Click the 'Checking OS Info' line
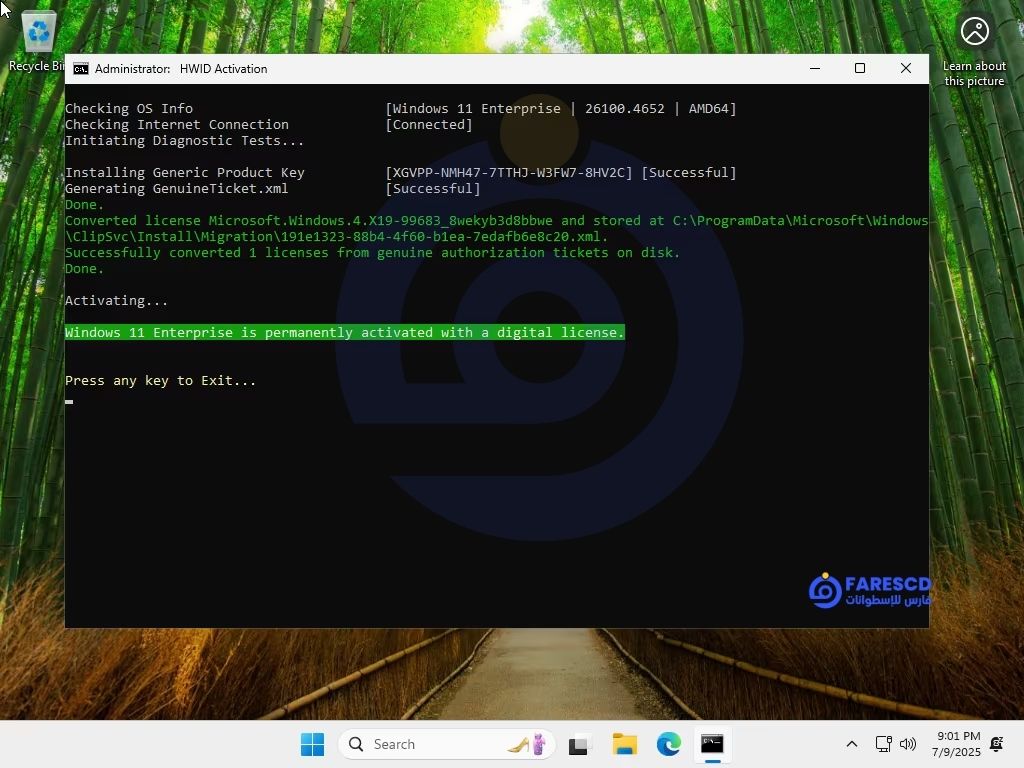Viewport: 1024px width, 768px height. (129, 108)
